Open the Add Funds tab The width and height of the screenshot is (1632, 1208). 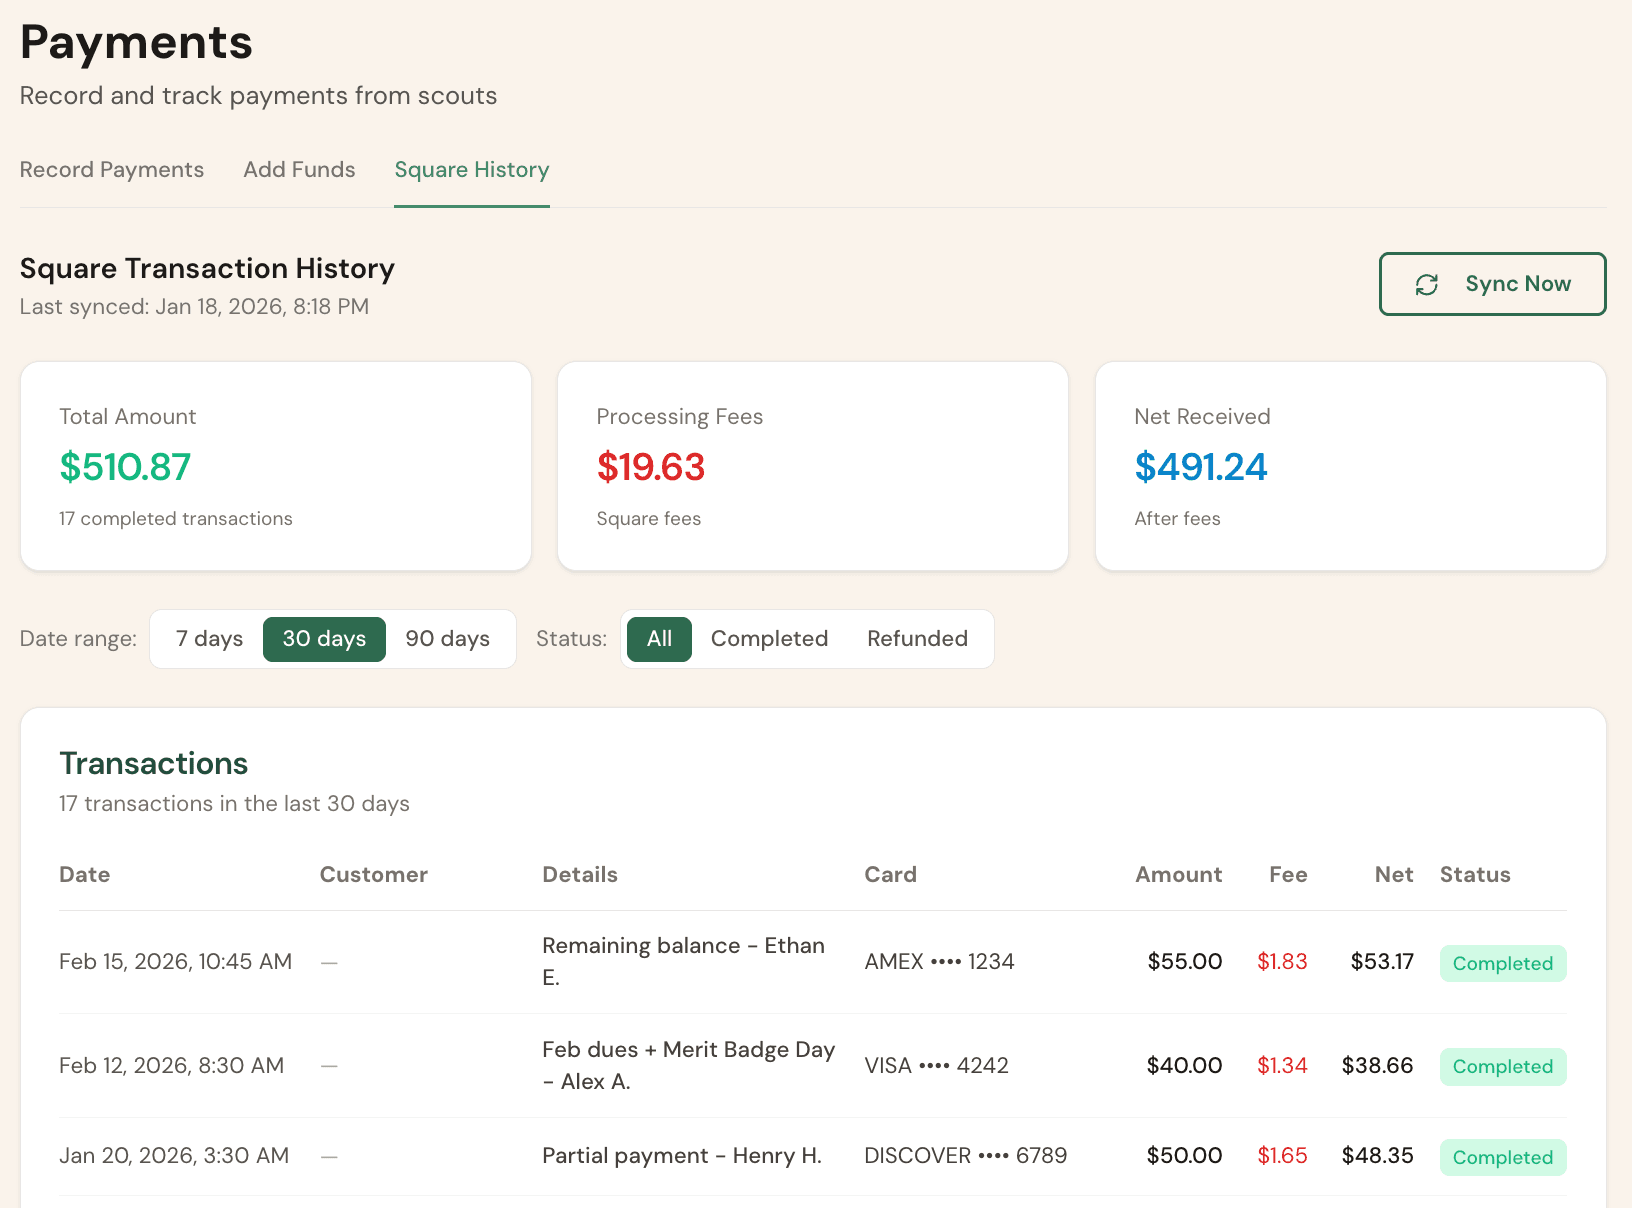click(x=298, y=170)
